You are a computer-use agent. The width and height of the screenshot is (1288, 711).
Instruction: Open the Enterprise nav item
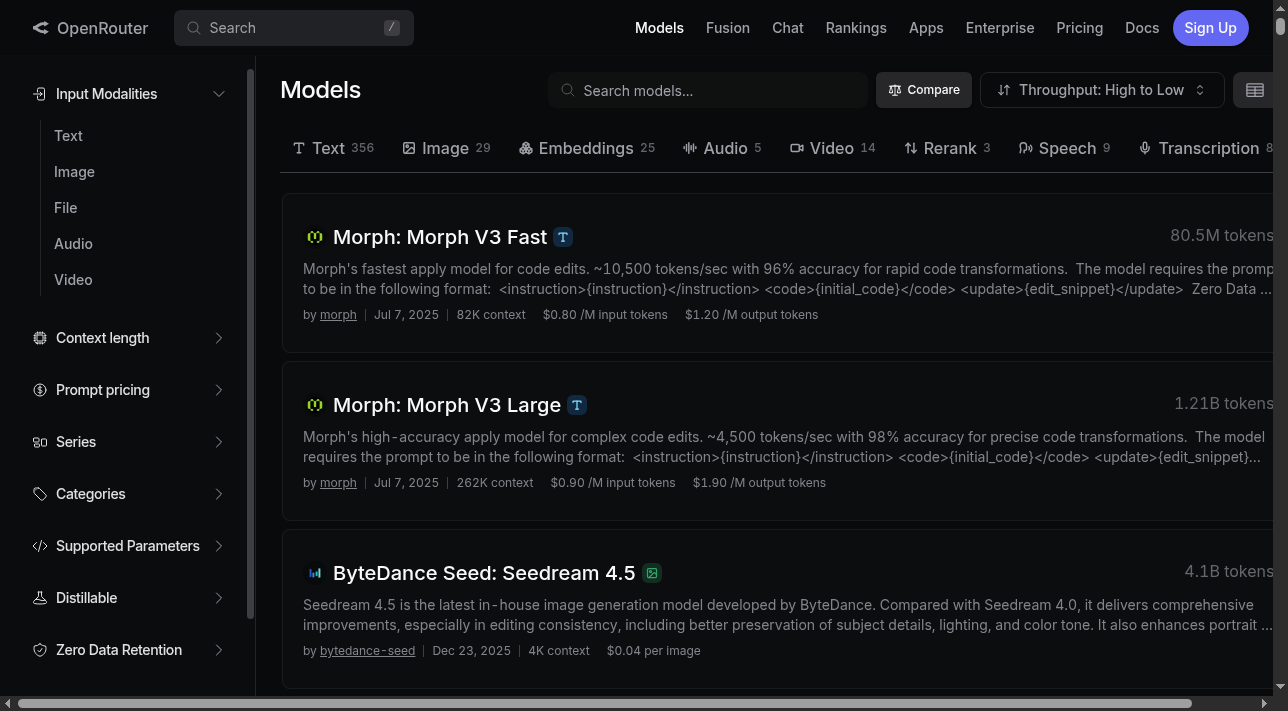(1000, 28)
